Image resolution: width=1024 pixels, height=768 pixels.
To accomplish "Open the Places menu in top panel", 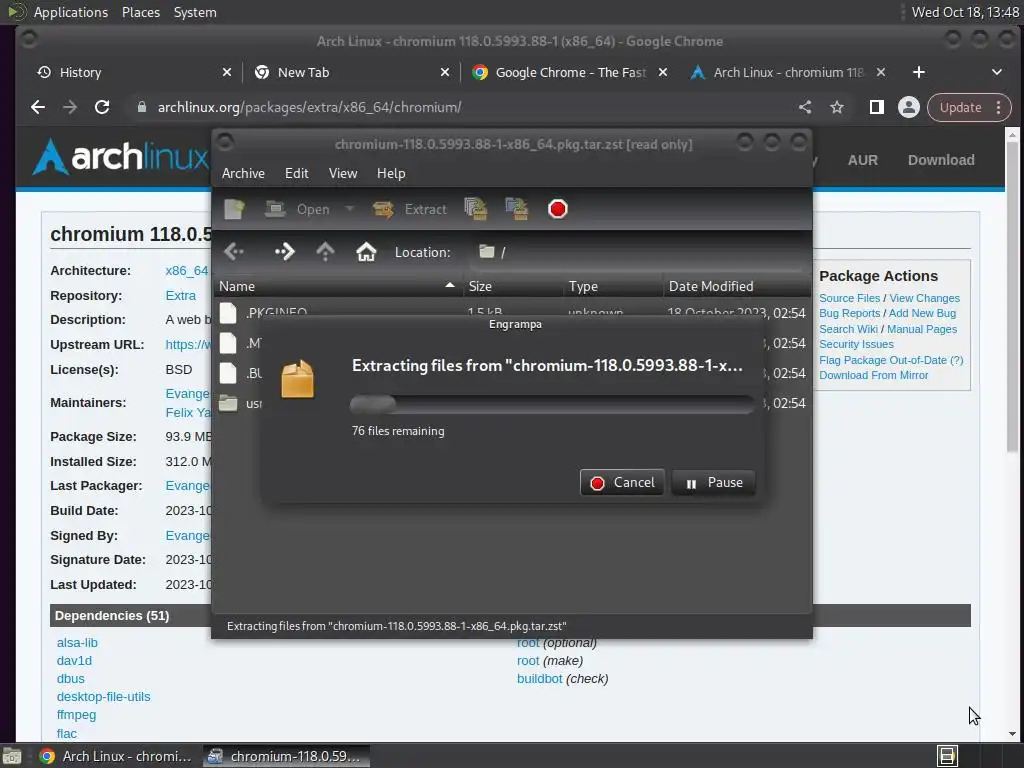I will click(x=141, y=12).
